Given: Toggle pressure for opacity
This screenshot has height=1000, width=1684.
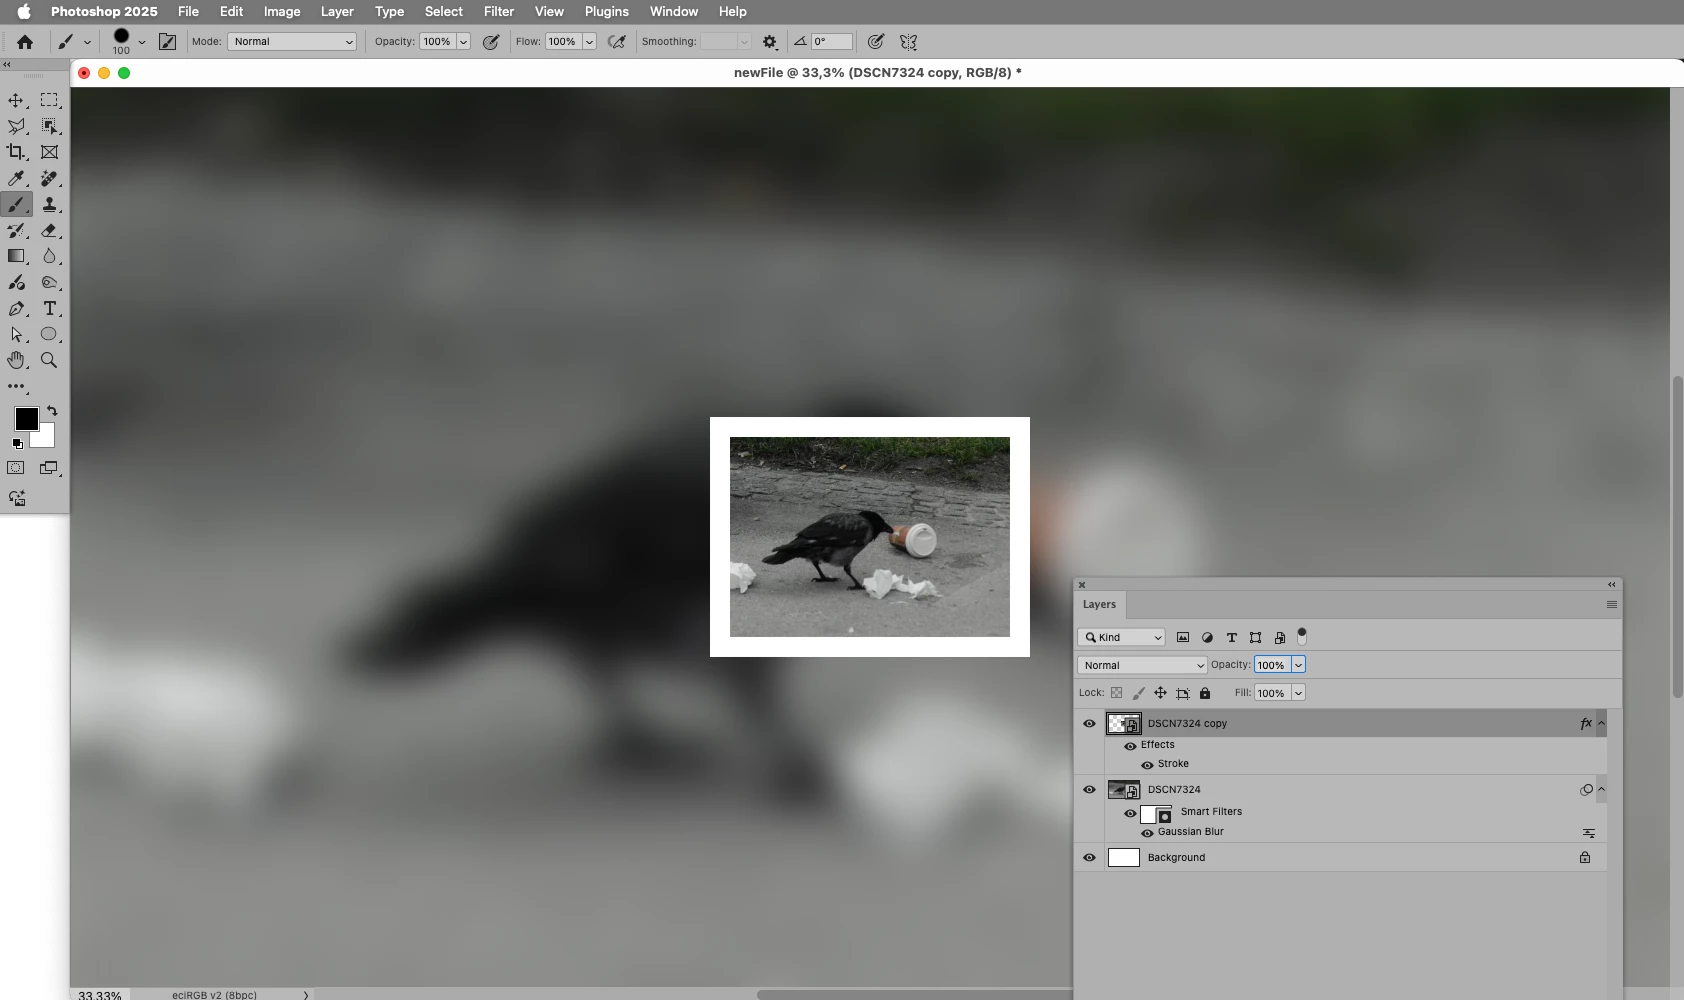Looking at the screenshot, I should (x=491, y=41).
